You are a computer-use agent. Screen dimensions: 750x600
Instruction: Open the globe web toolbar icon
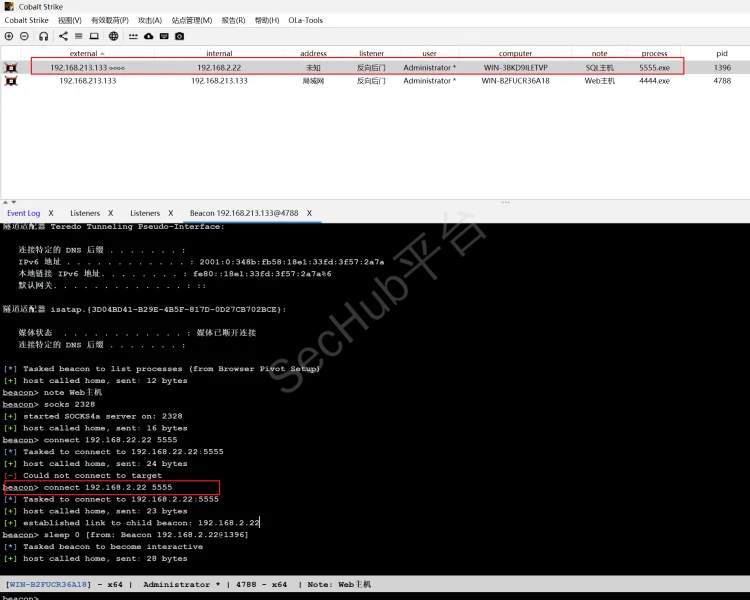[x=113, y=36]
